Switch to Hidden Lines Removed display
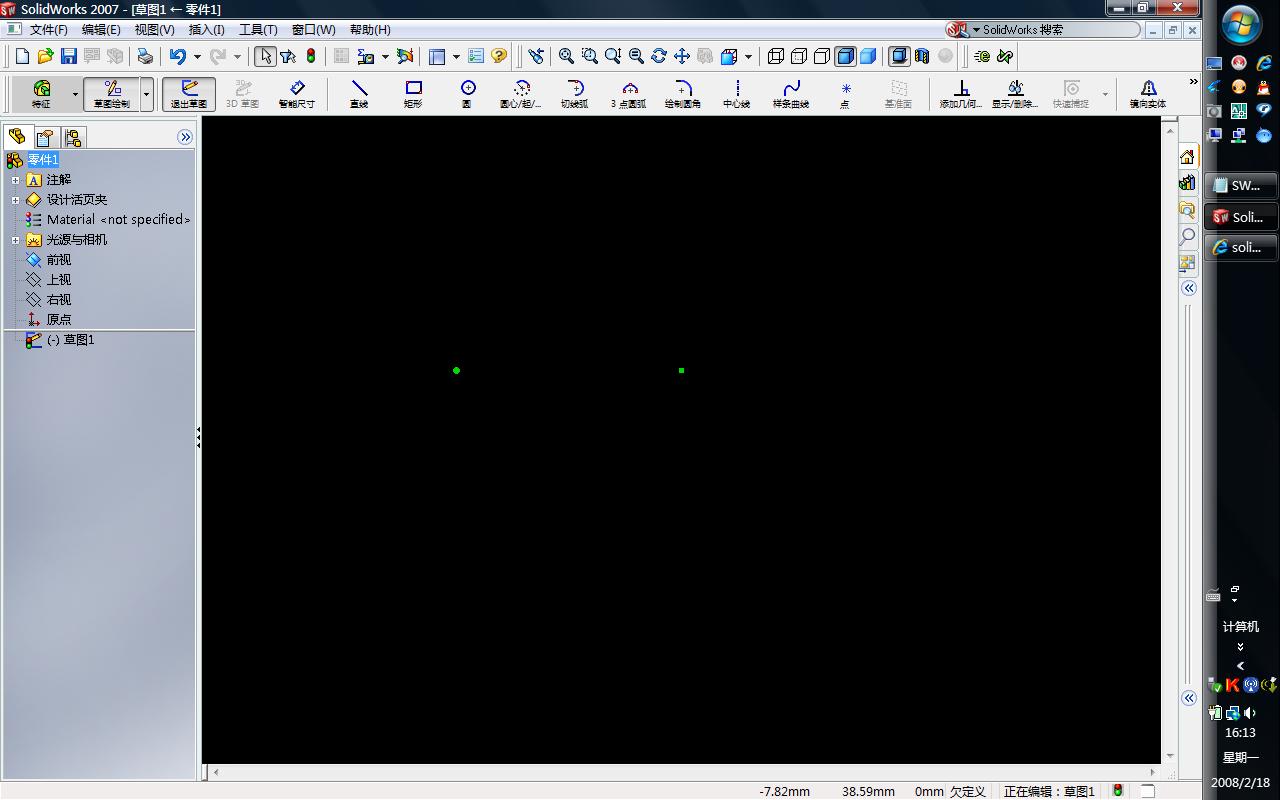Screen dimensions: 1280x800 [x=822, y=56]
